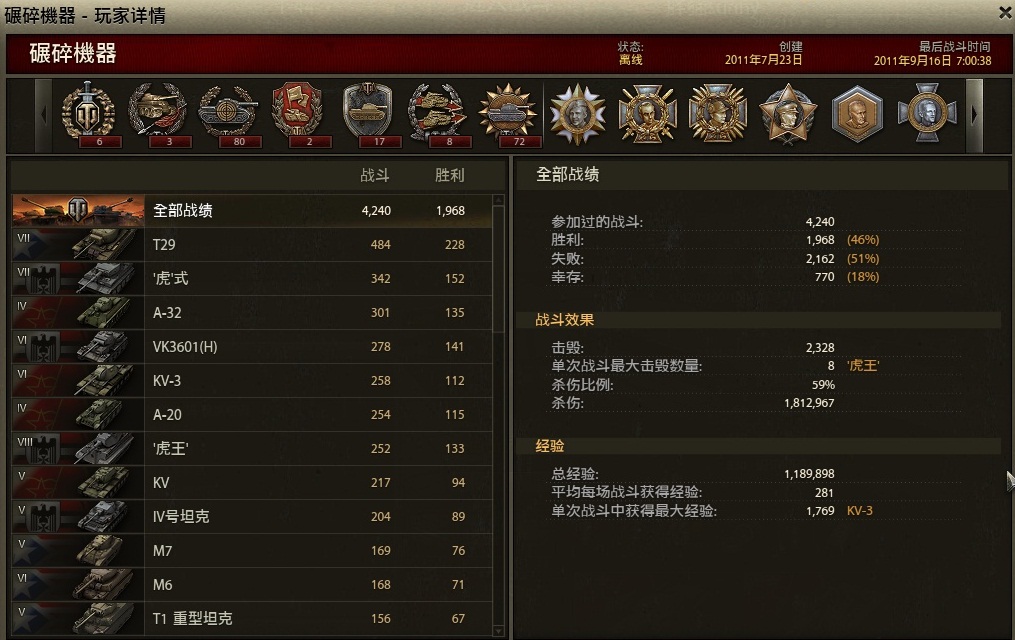
Task: Click the tank wreath medal showing 3
Action: (x=159, y=115)
